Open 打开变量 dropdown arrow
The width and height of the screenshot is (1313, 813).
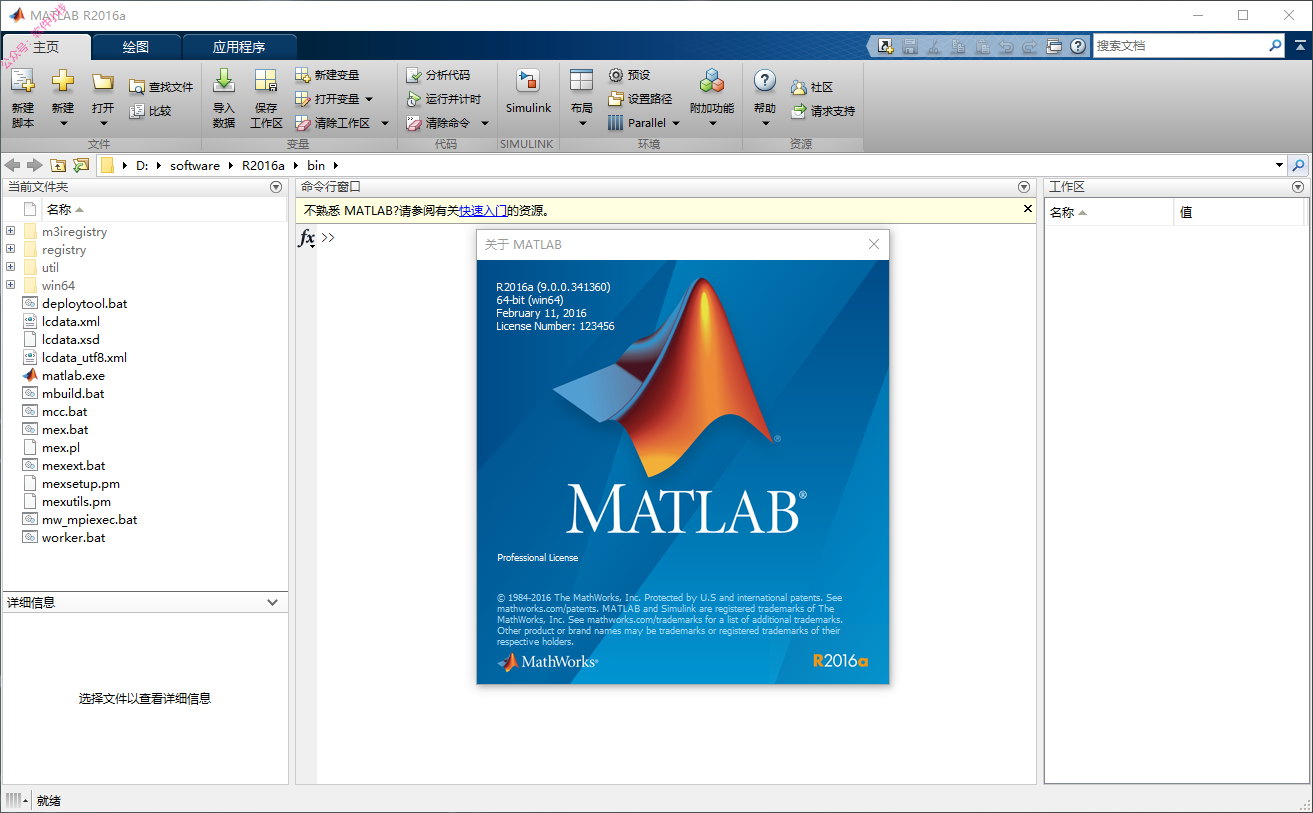point(369,99)
